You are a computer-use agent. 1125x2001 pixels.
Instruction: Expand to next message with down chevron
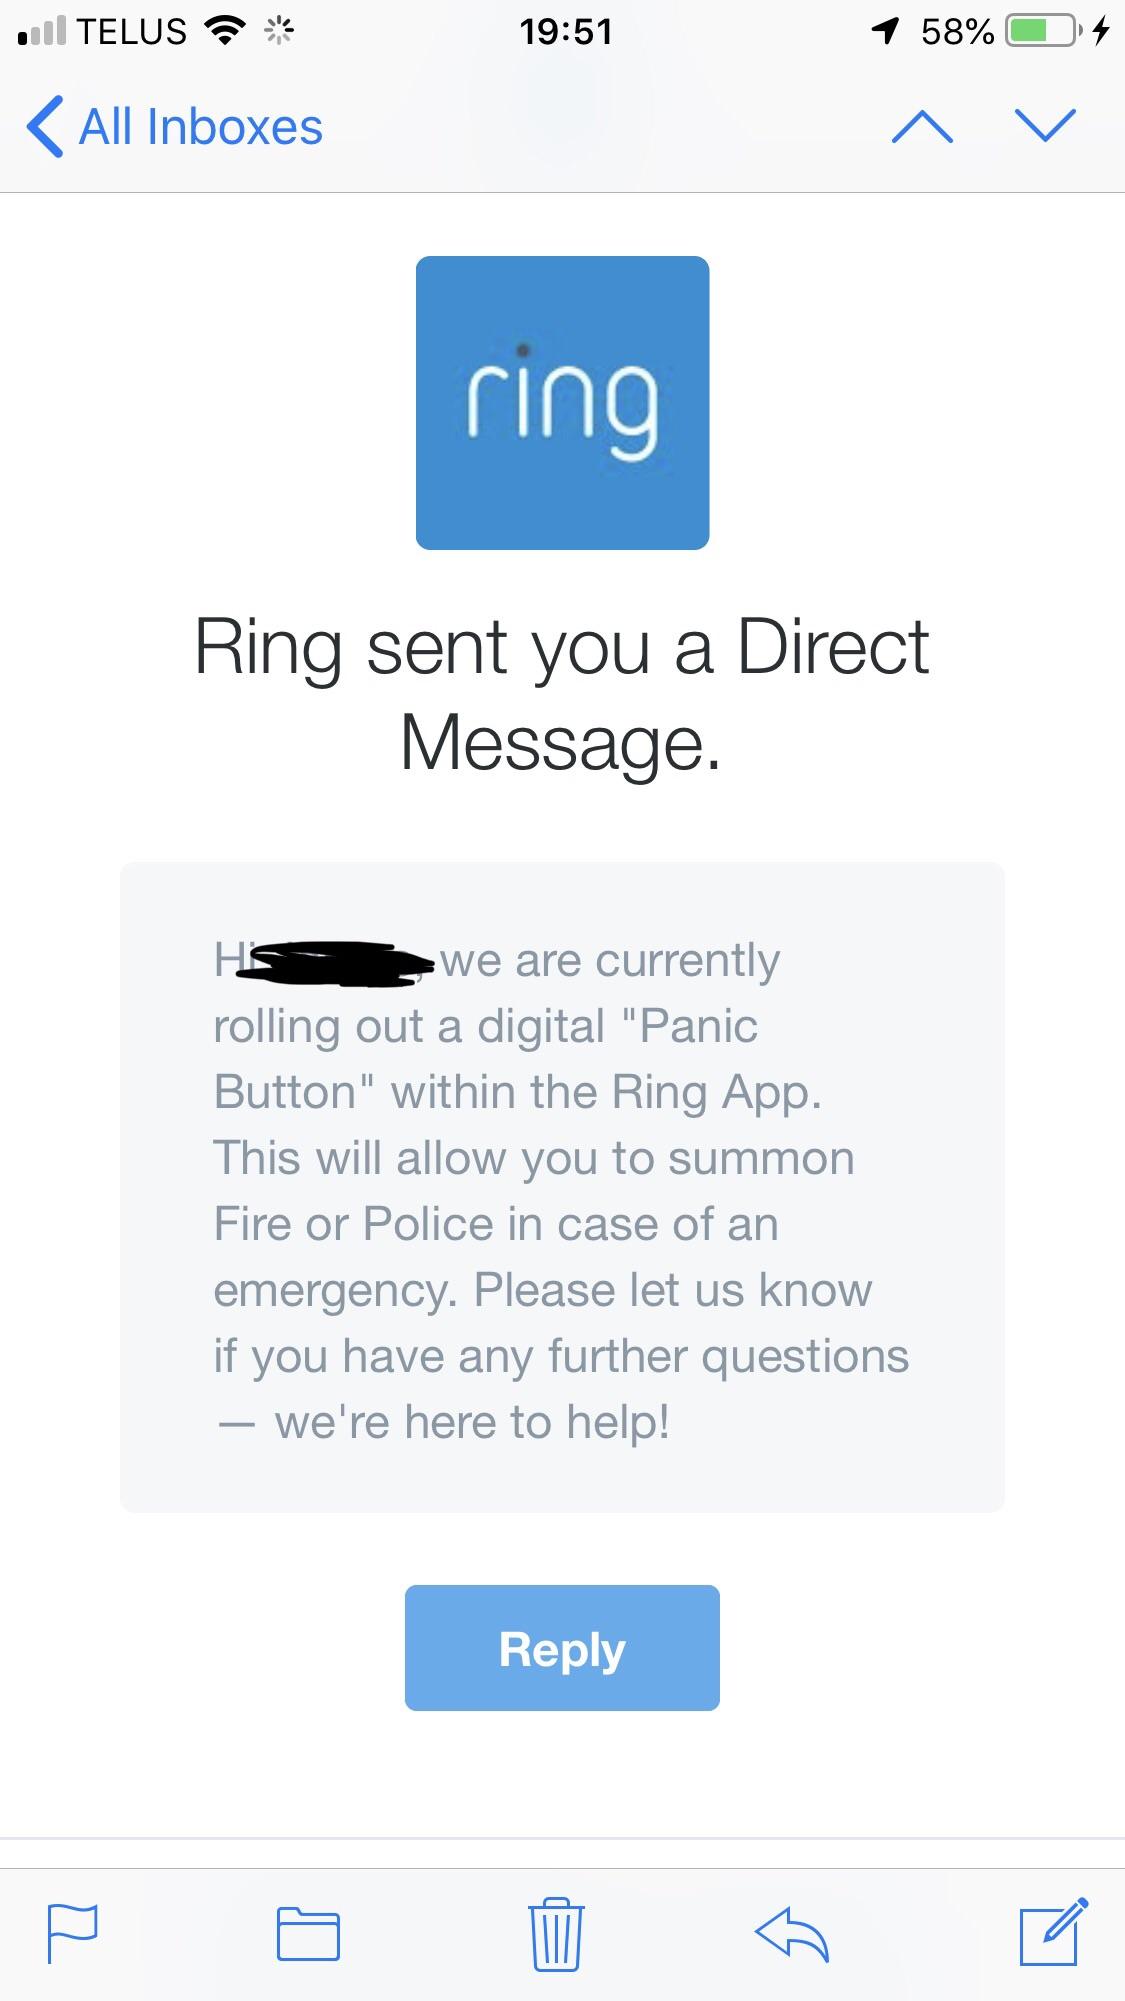coord(1043,125)
